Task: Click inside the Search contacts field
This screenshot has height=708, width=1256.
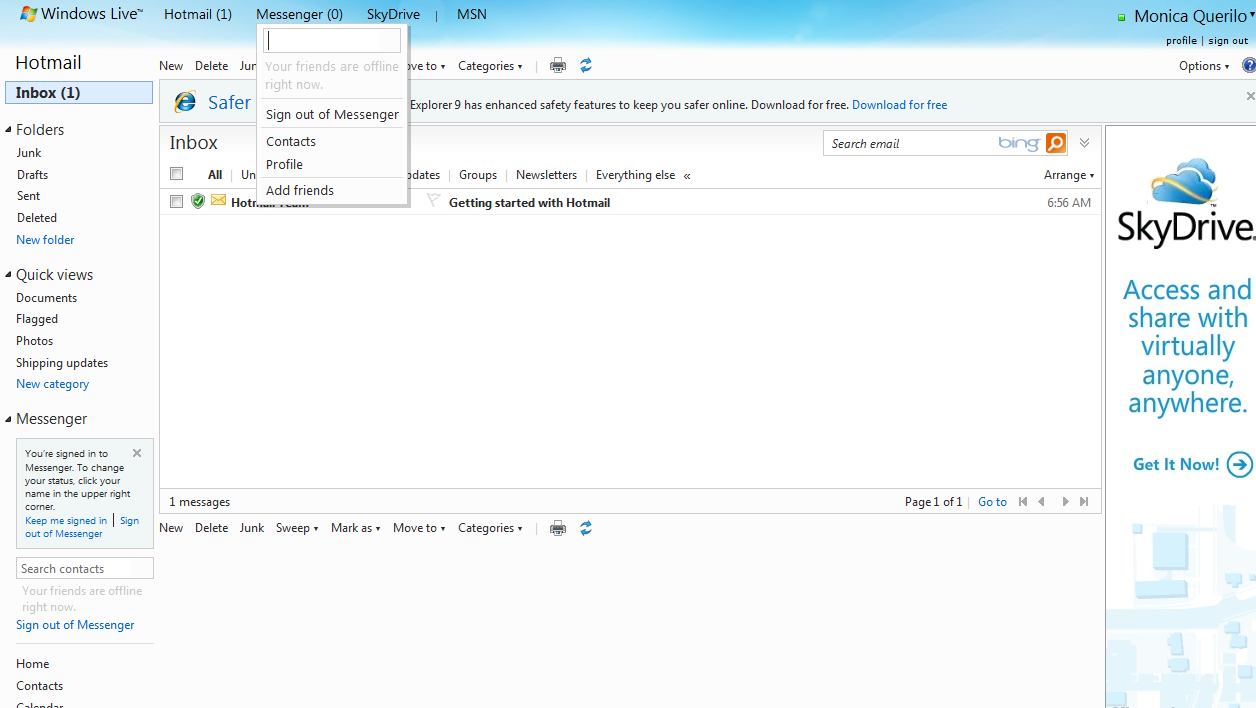Action: tap(84, 567)
